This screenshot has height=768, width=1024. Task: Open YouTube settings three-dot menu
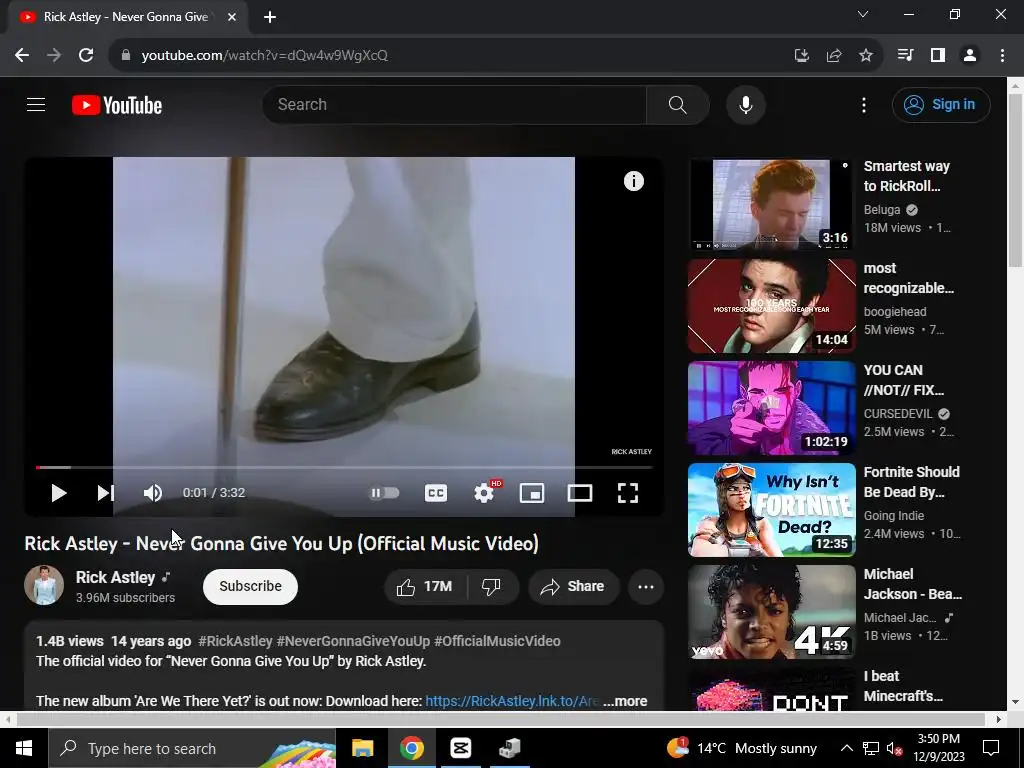[864, 105]
